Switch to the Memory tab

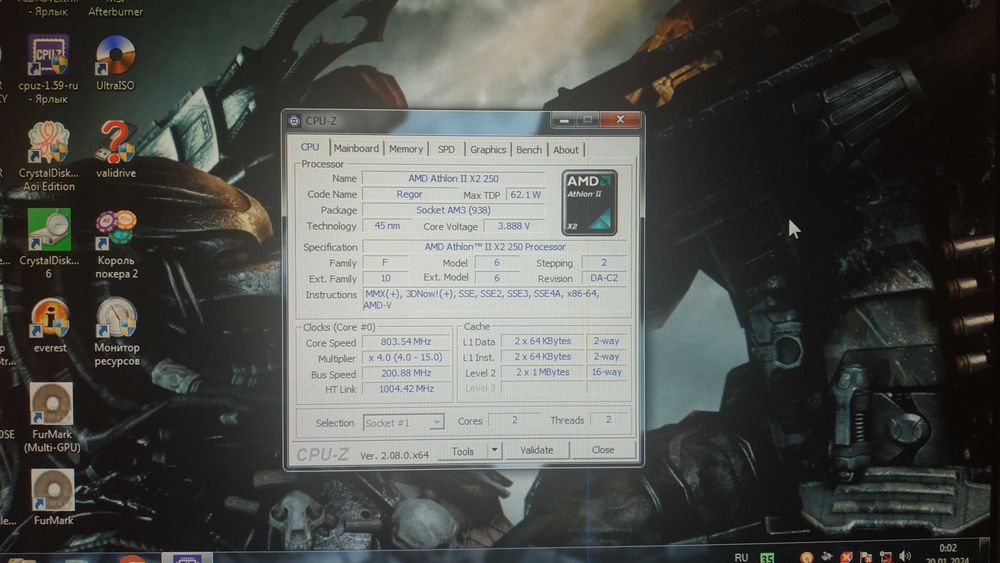click(406, 149)
